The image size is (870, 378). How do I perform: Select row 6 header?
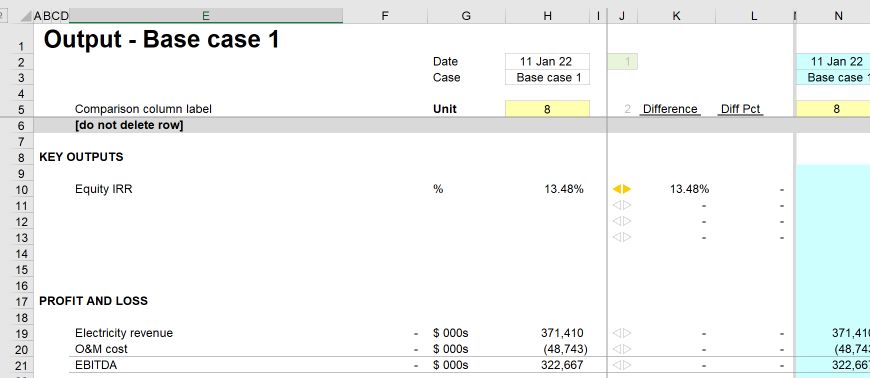21,125
